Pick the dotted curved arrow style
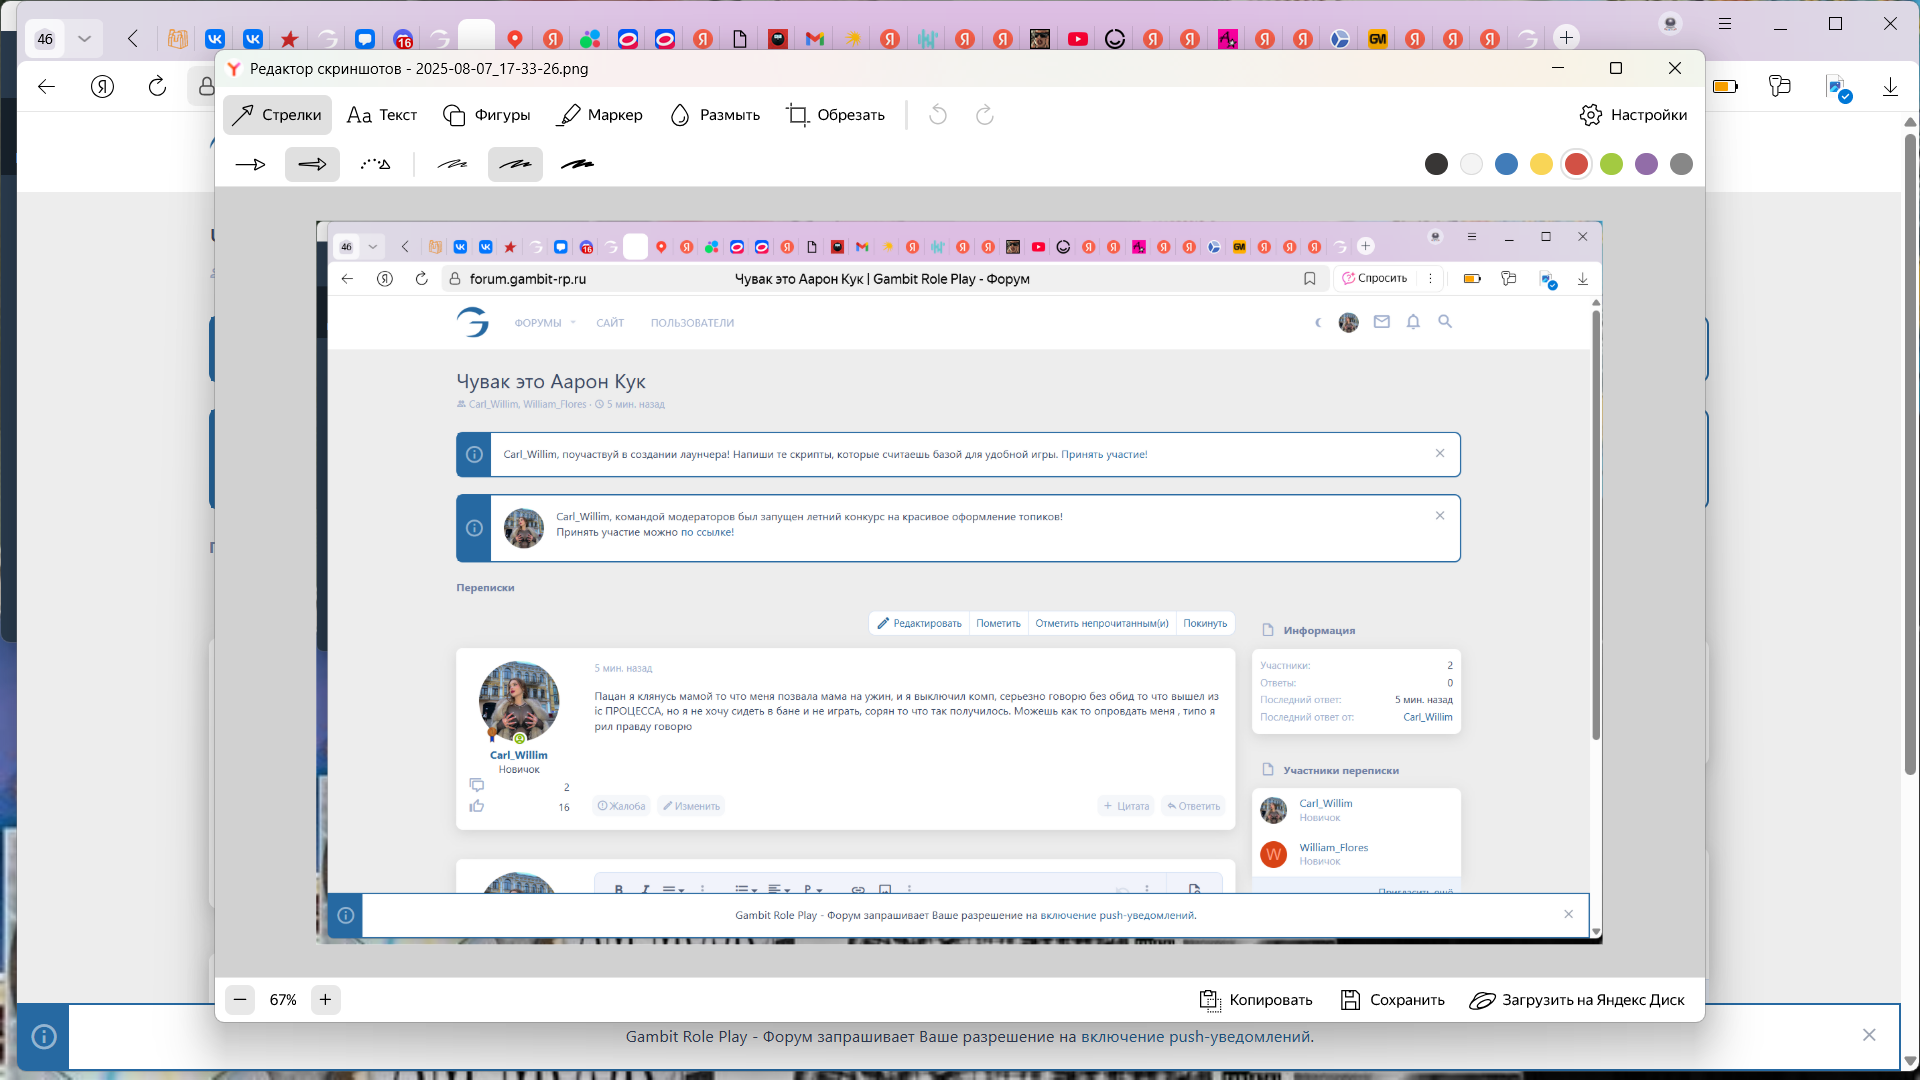The image size is (1920, 1080). (x=375, y=164)
